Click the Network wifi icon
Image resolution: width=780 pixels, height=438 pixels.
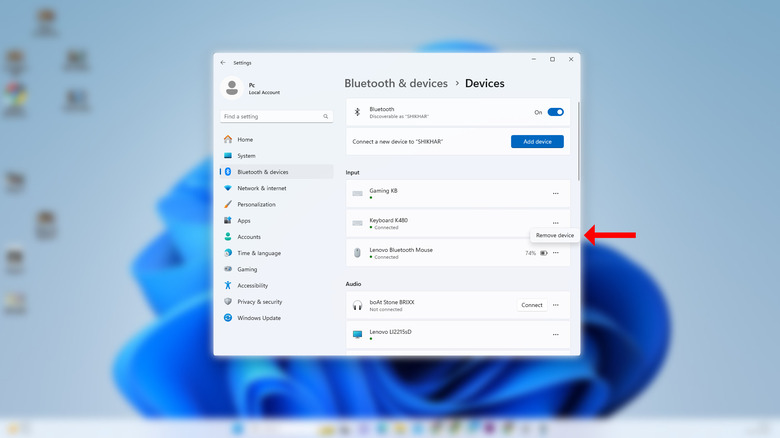pos(228,188)
